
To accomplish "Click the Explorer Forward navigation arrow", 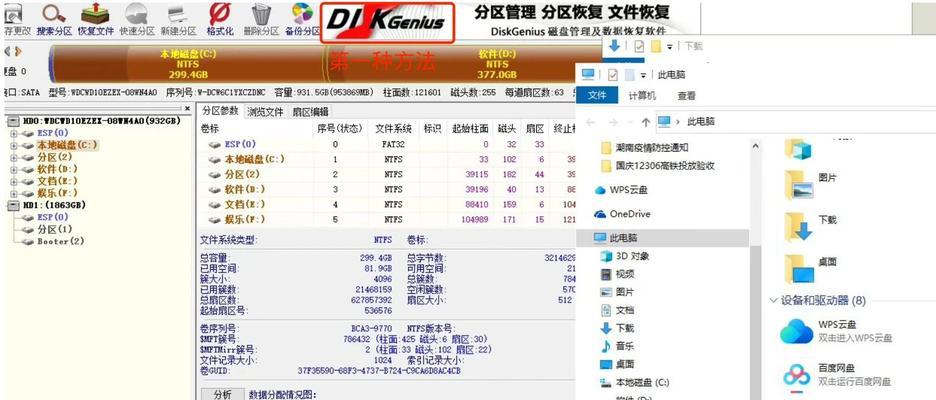I will (x=612, y=122).
